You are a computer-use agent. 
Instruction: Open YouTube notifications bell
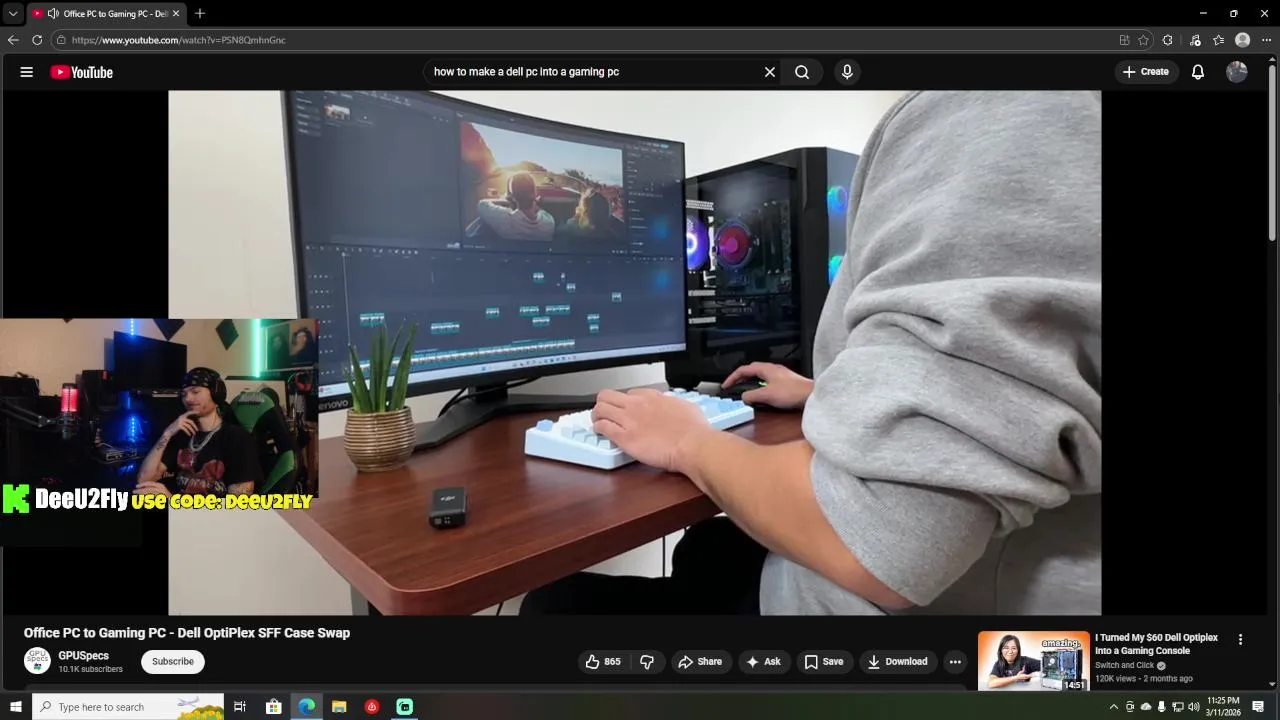coord(1198,72)
